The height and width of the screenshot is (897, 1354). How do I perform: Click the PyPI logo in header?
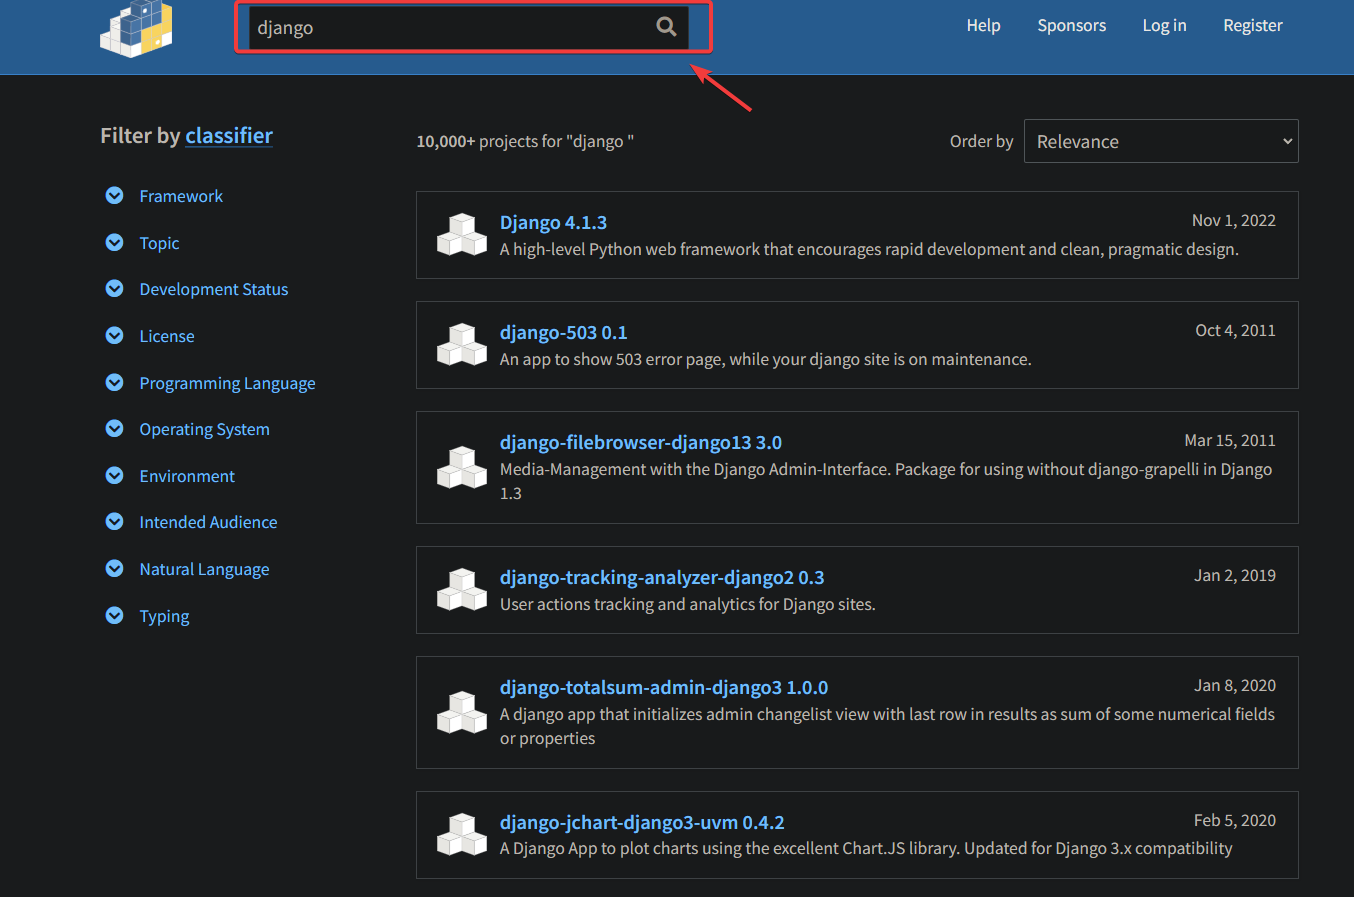click(137, 28)
